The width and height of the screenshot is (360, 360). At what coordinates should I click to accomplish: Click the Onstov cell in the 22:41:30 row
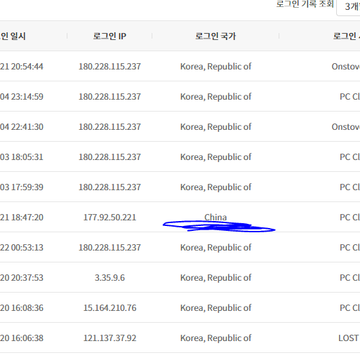pos(346,127)
